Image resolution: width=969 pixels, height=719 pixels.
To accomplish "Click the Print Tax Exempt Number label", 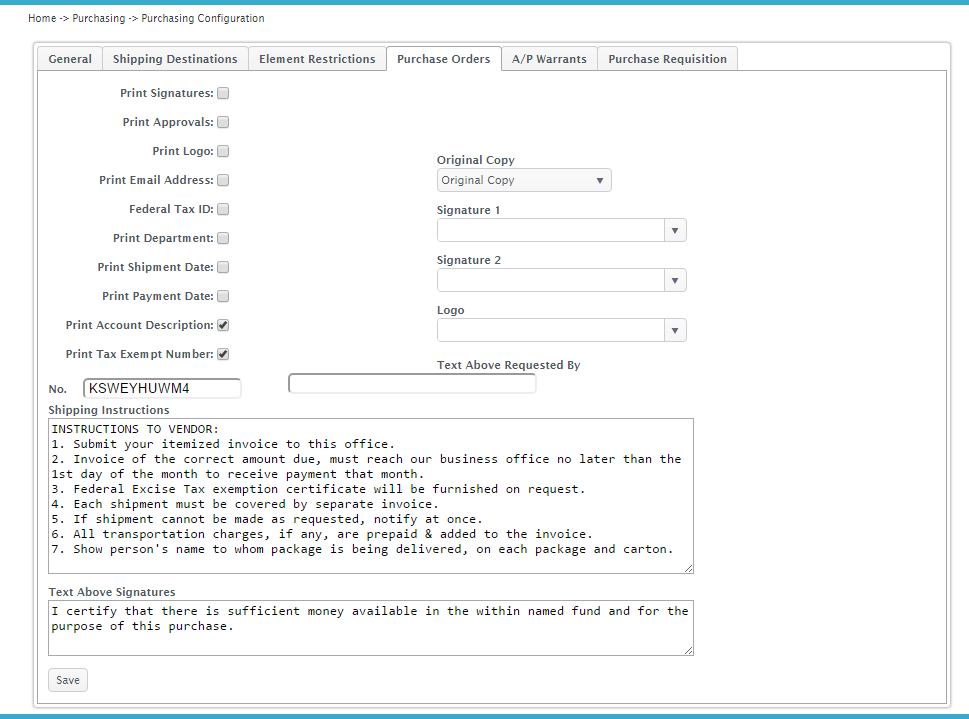I will tap(140, 354).
